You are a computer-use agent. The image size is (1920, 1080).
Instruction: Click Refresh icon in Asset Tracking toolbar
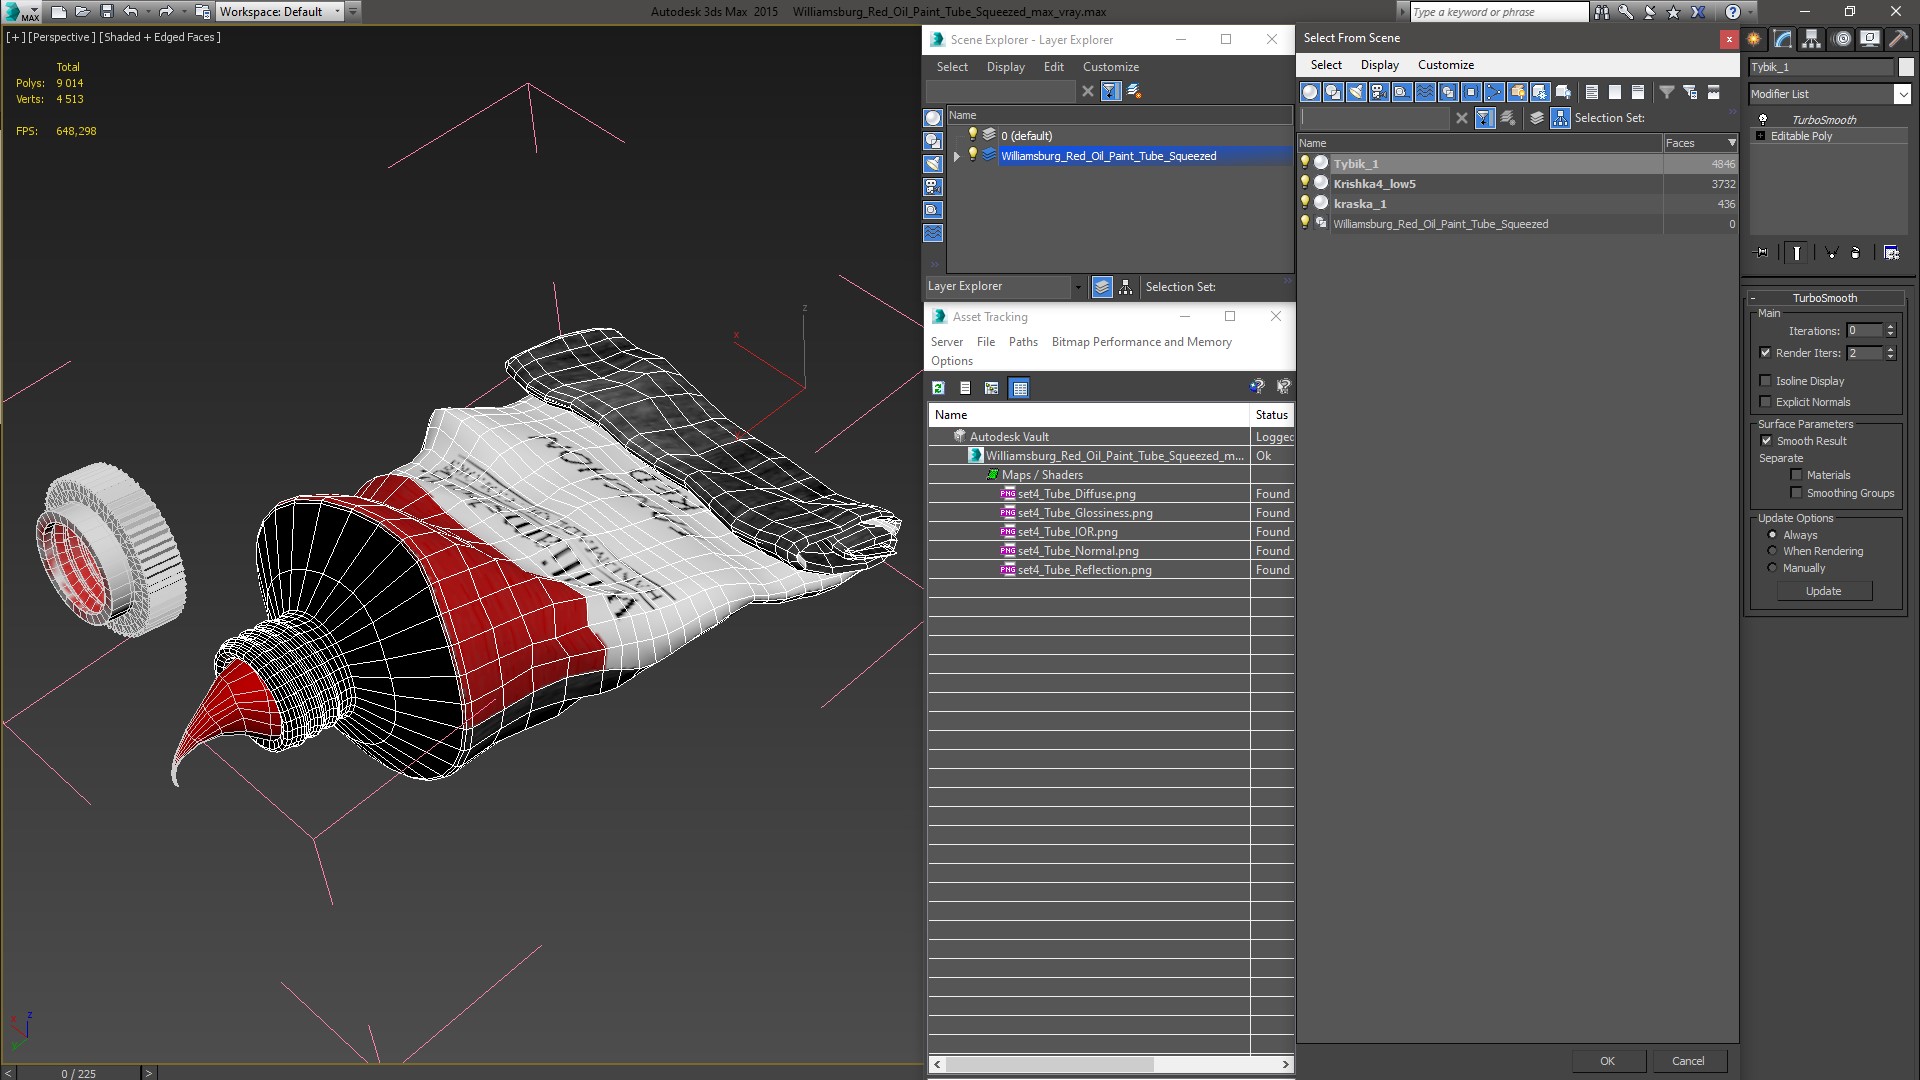click(938, 388)
